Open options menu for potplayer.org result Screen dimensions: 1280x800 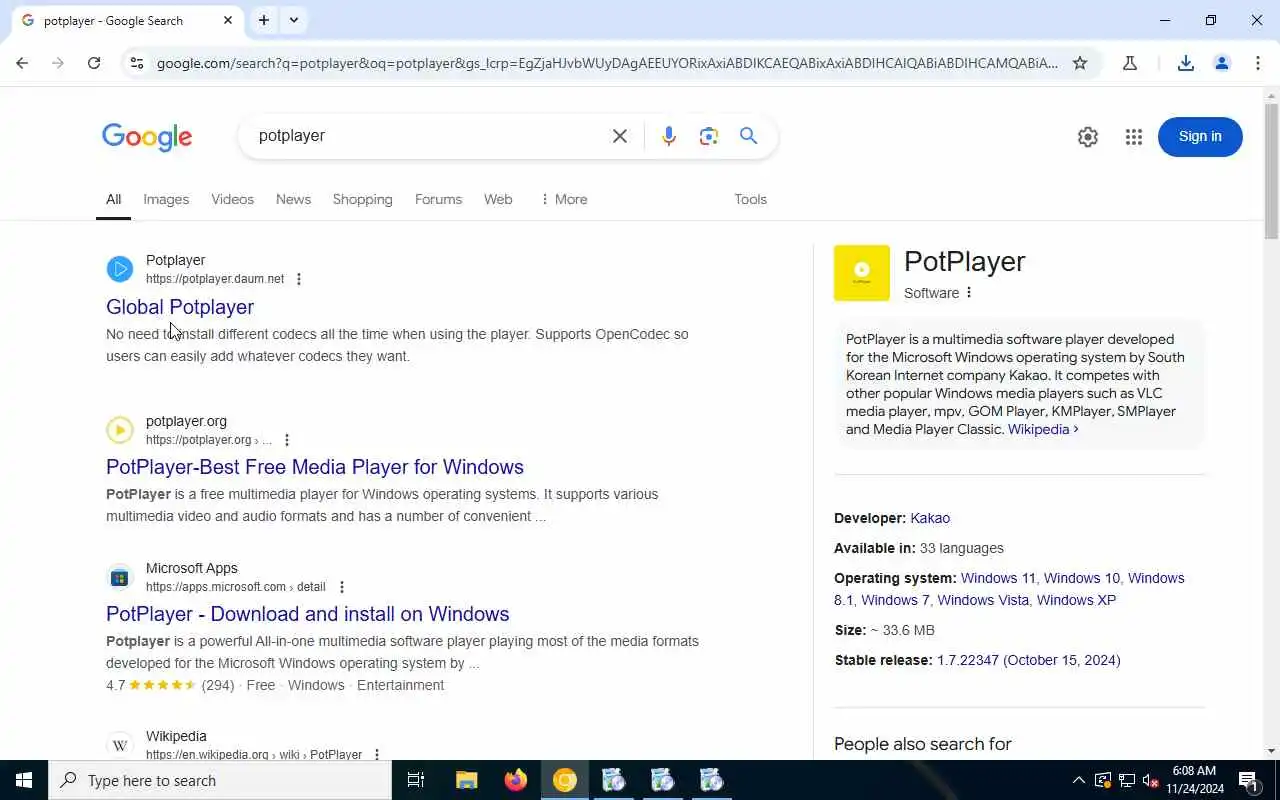[x=287, y=440]
